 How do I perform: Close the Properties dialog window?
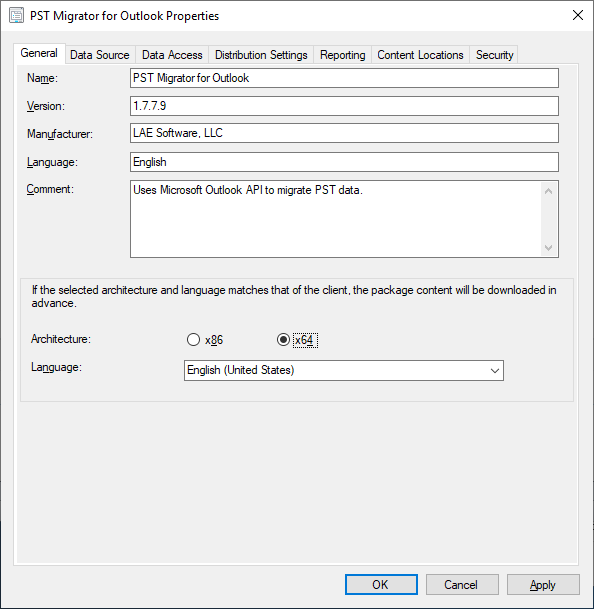tap(578, 15)
